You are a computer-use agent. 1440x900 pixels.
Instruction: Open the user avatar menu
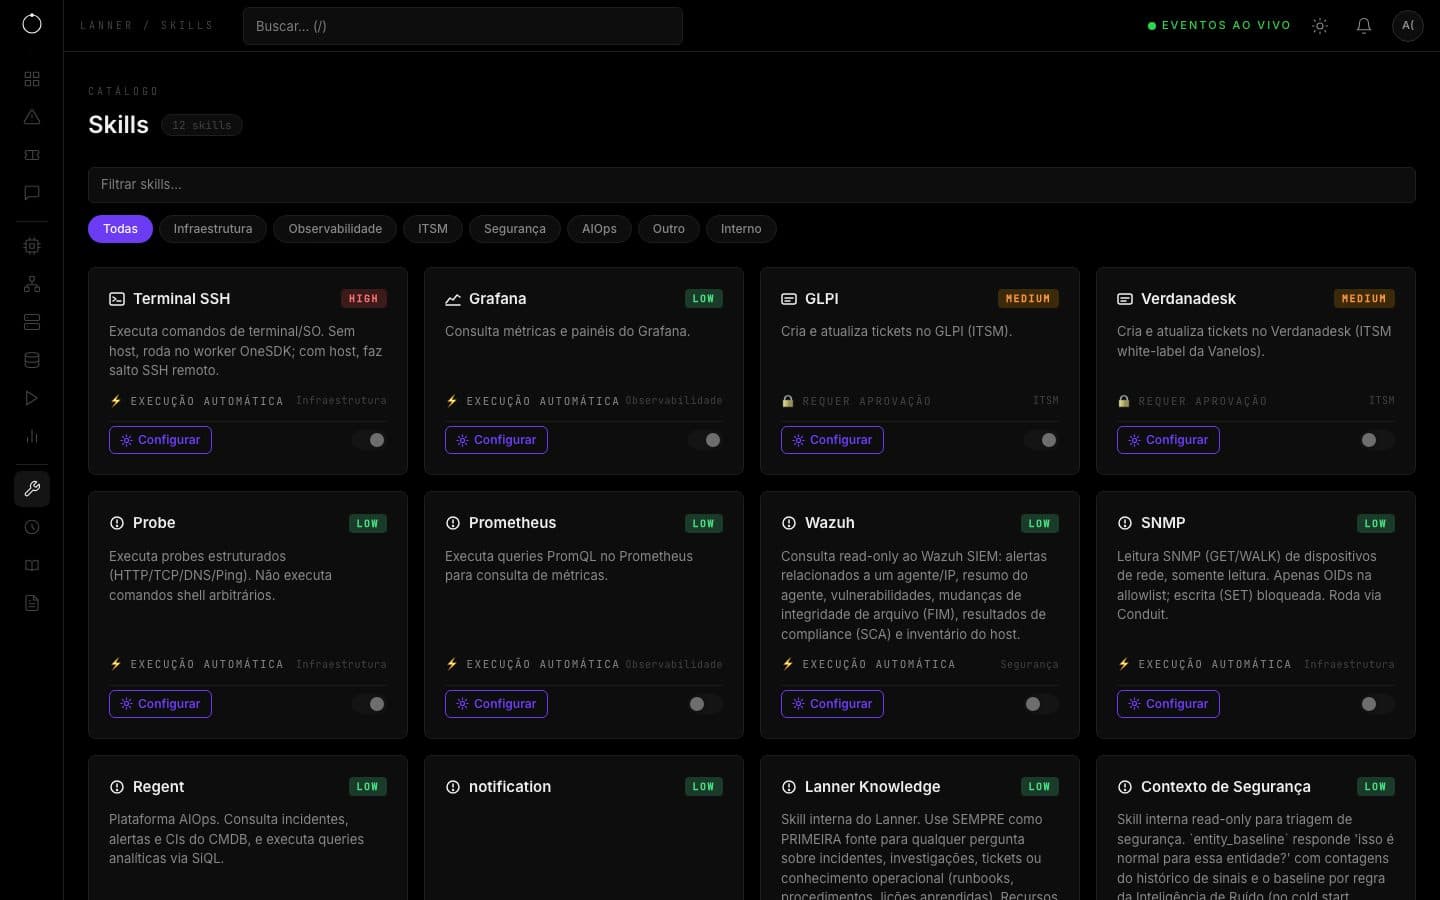click(1408, 26)
